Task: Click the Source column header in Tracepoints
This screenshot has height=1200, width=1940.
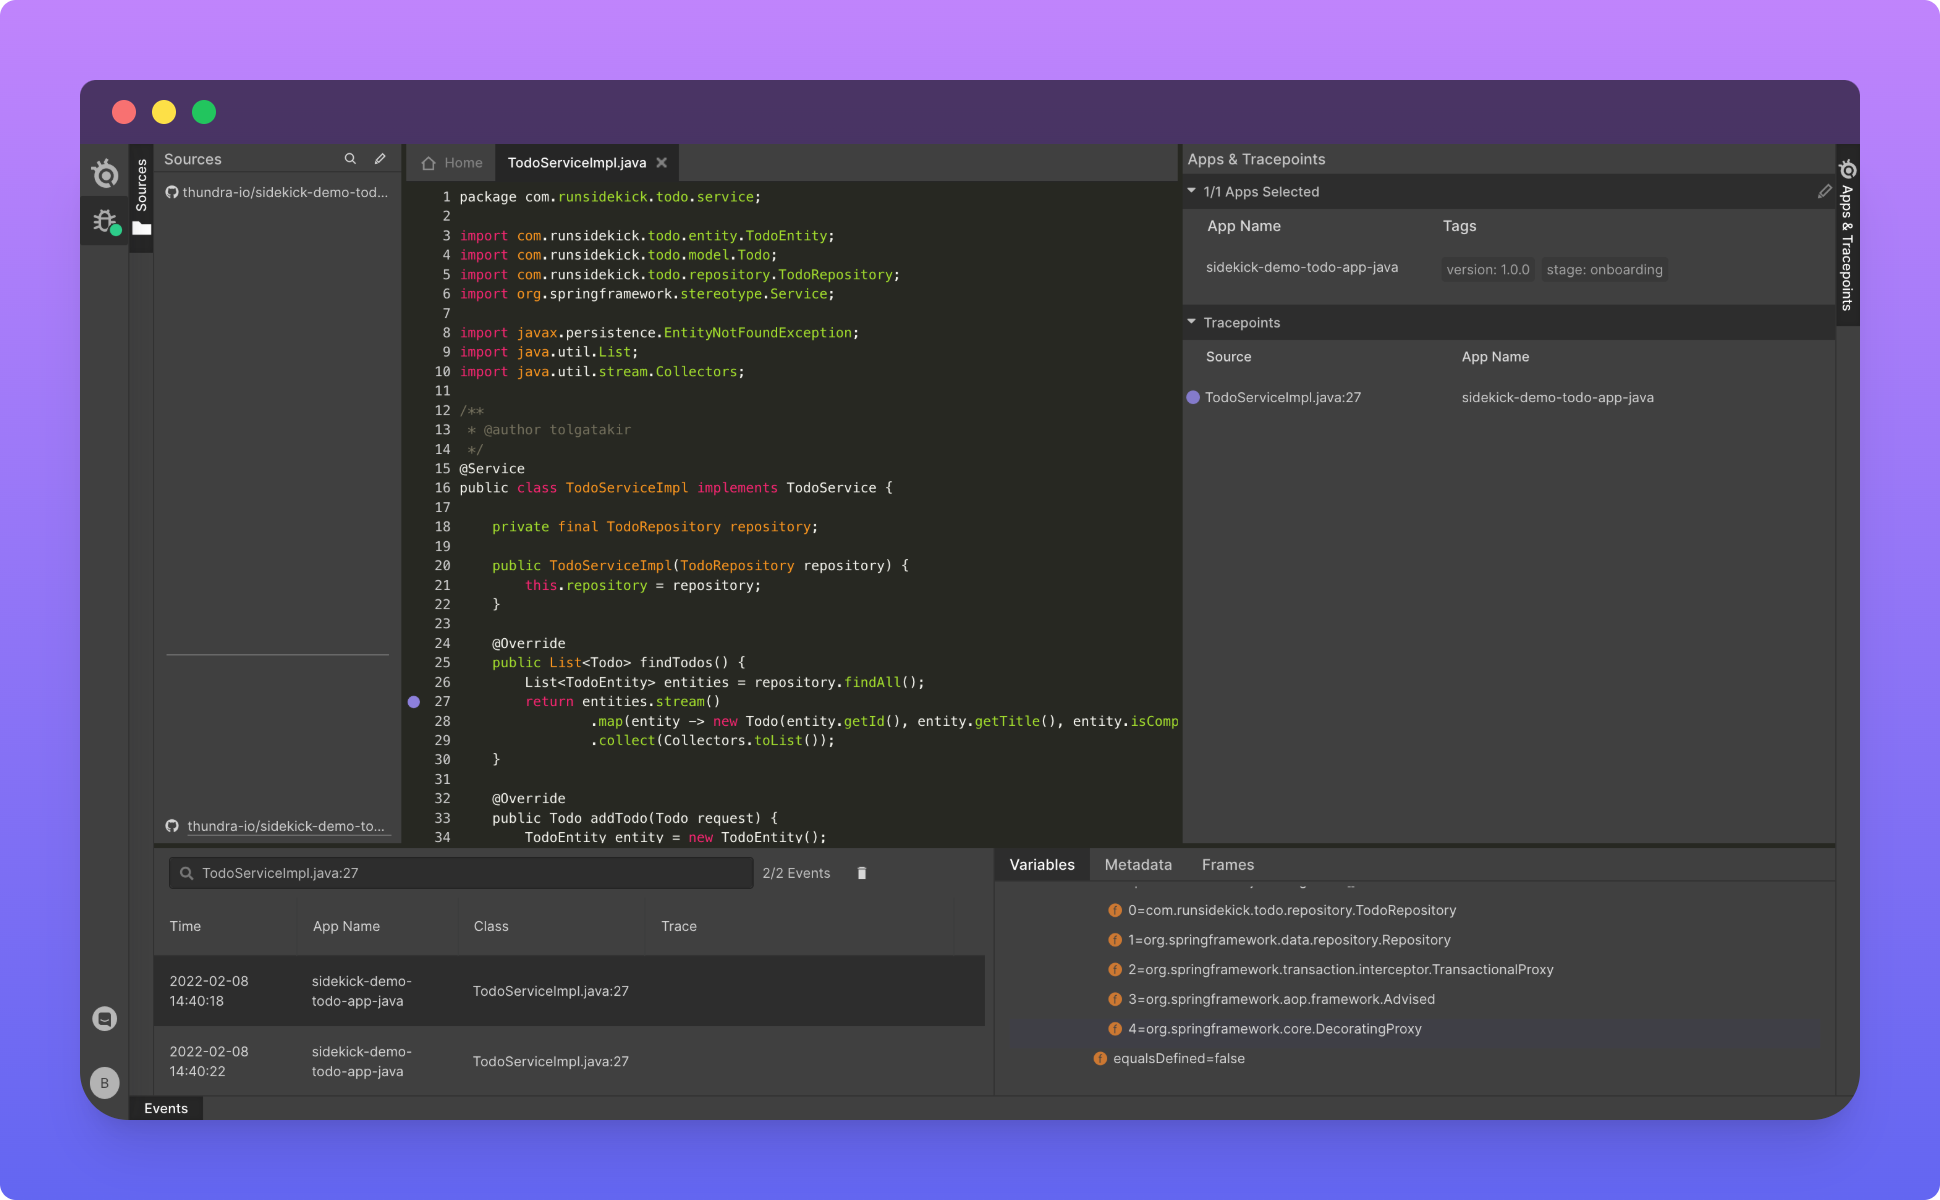Action: pos(1228,357)
